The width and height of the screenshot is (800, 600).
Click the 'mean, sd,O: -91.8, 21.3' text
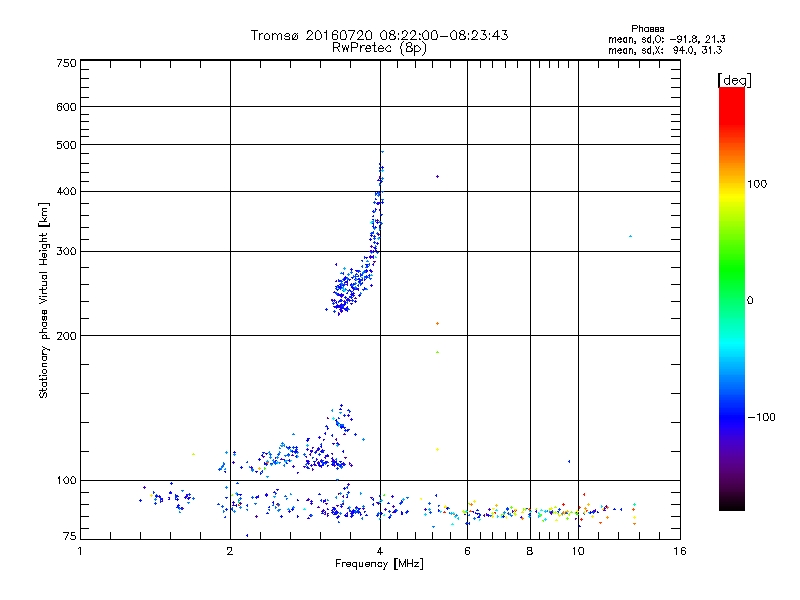click(x=667, y=39)
